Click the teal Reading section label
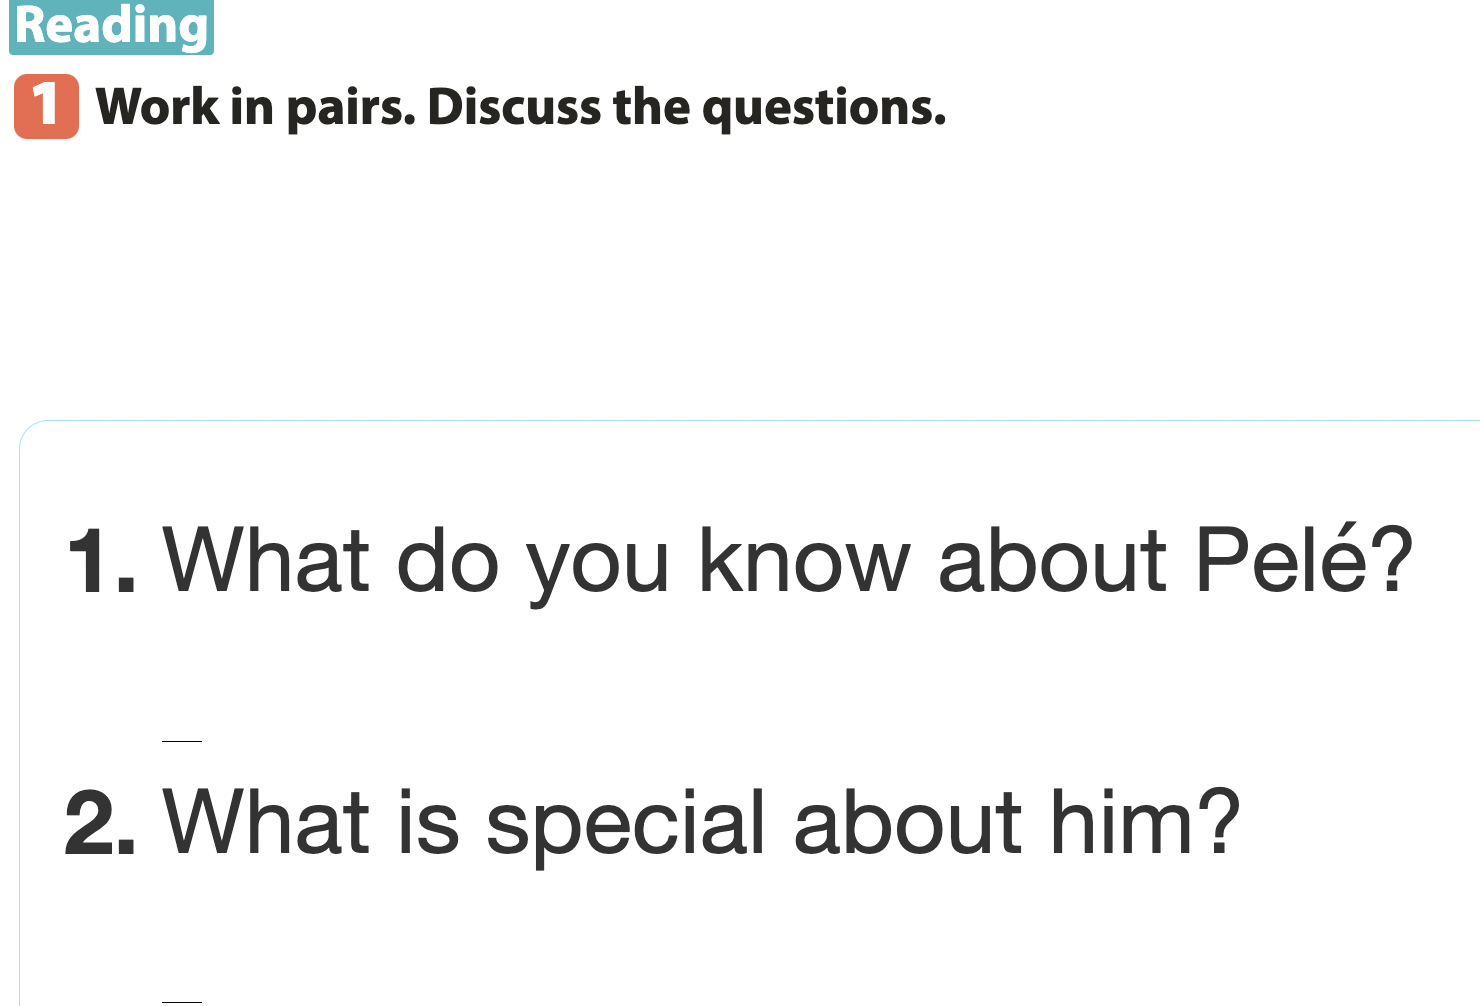 click(111, 27)
